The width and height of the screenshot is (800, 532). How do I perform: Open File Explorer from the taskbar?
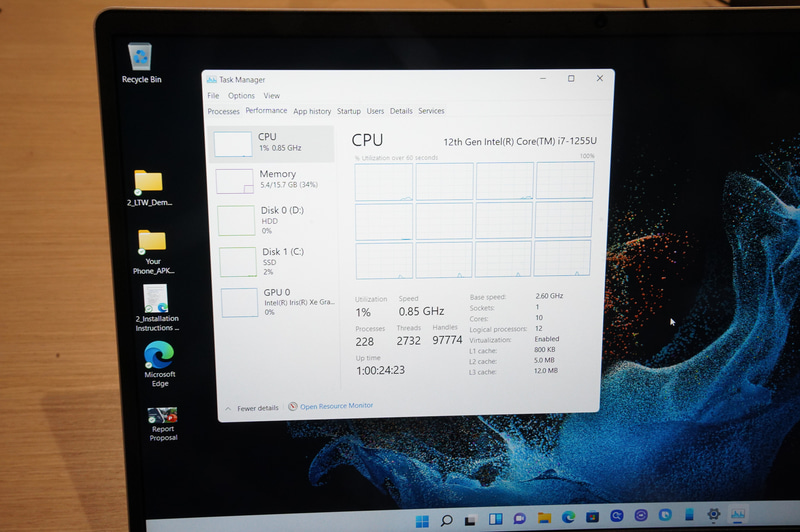point(544,518)
